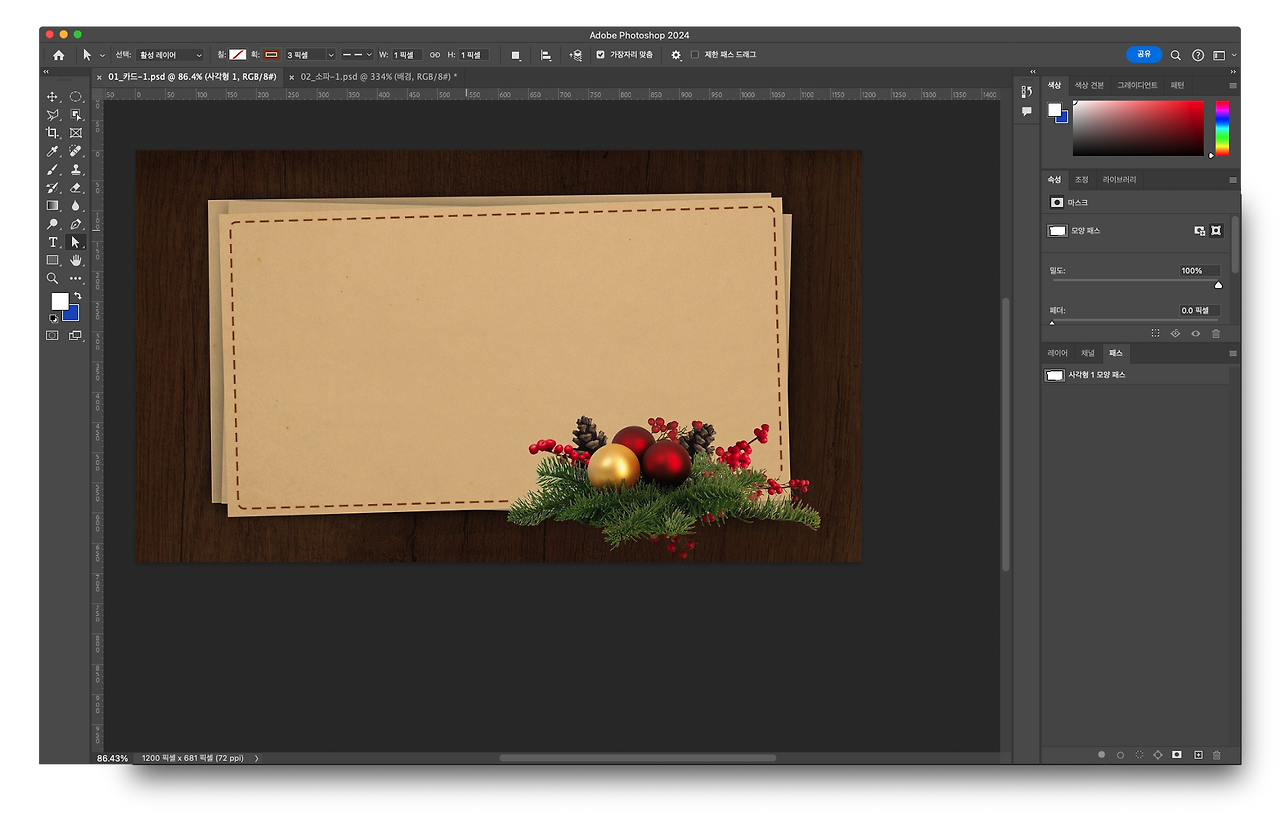Click the rainbow hue slider strip
Screen dimensions: 1280x816
coord(1222,127)
